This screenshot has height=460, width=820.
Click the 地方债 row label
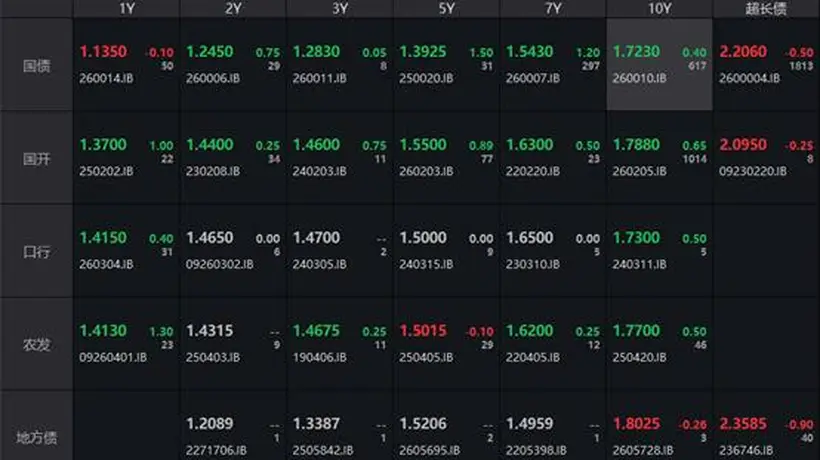click(x=37, y=437)
